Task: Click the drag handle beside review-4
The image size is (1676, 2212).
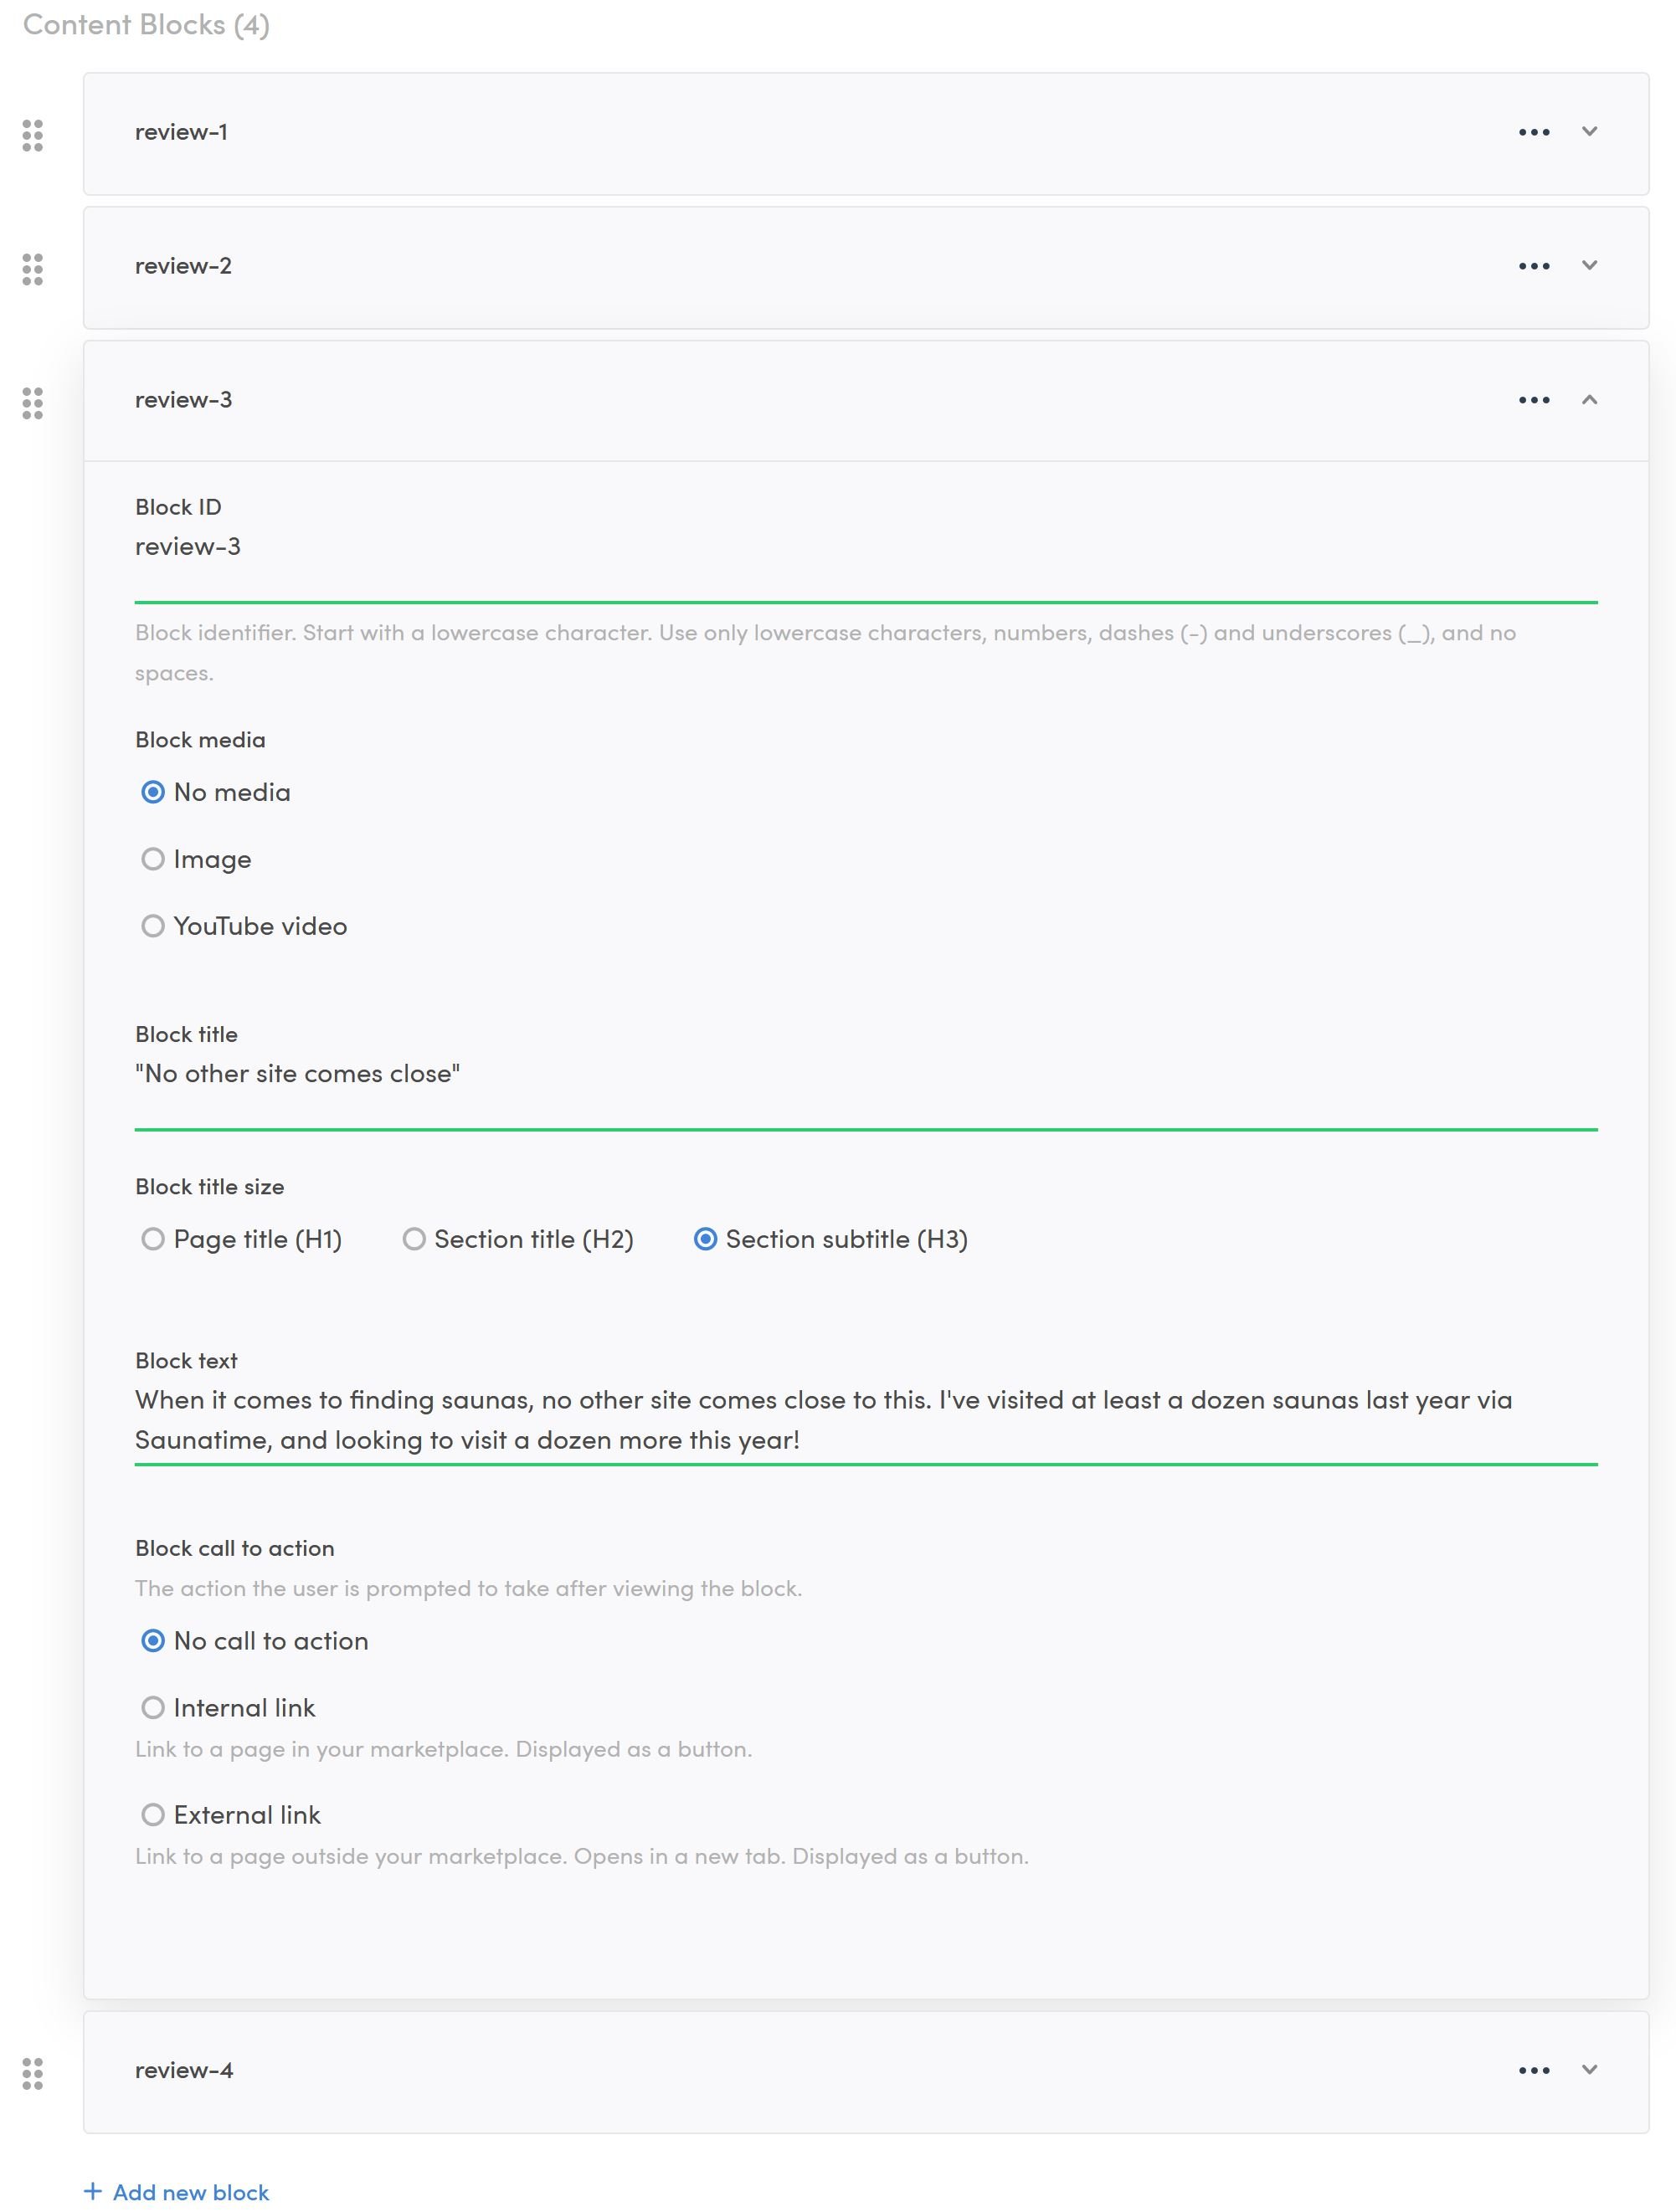Action: tap(32, 2073)
